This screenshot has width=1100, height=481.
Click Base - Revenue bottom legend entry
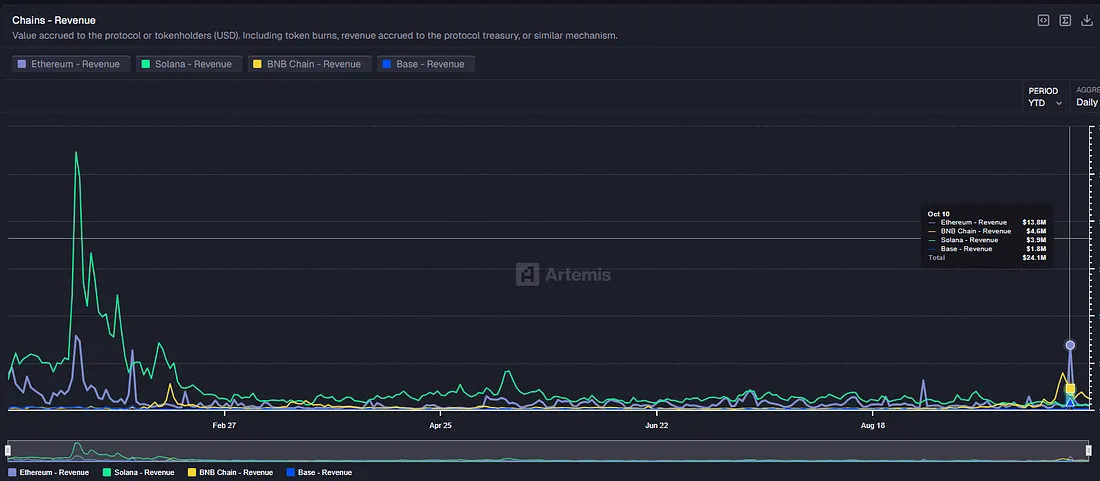click(318, 472)
